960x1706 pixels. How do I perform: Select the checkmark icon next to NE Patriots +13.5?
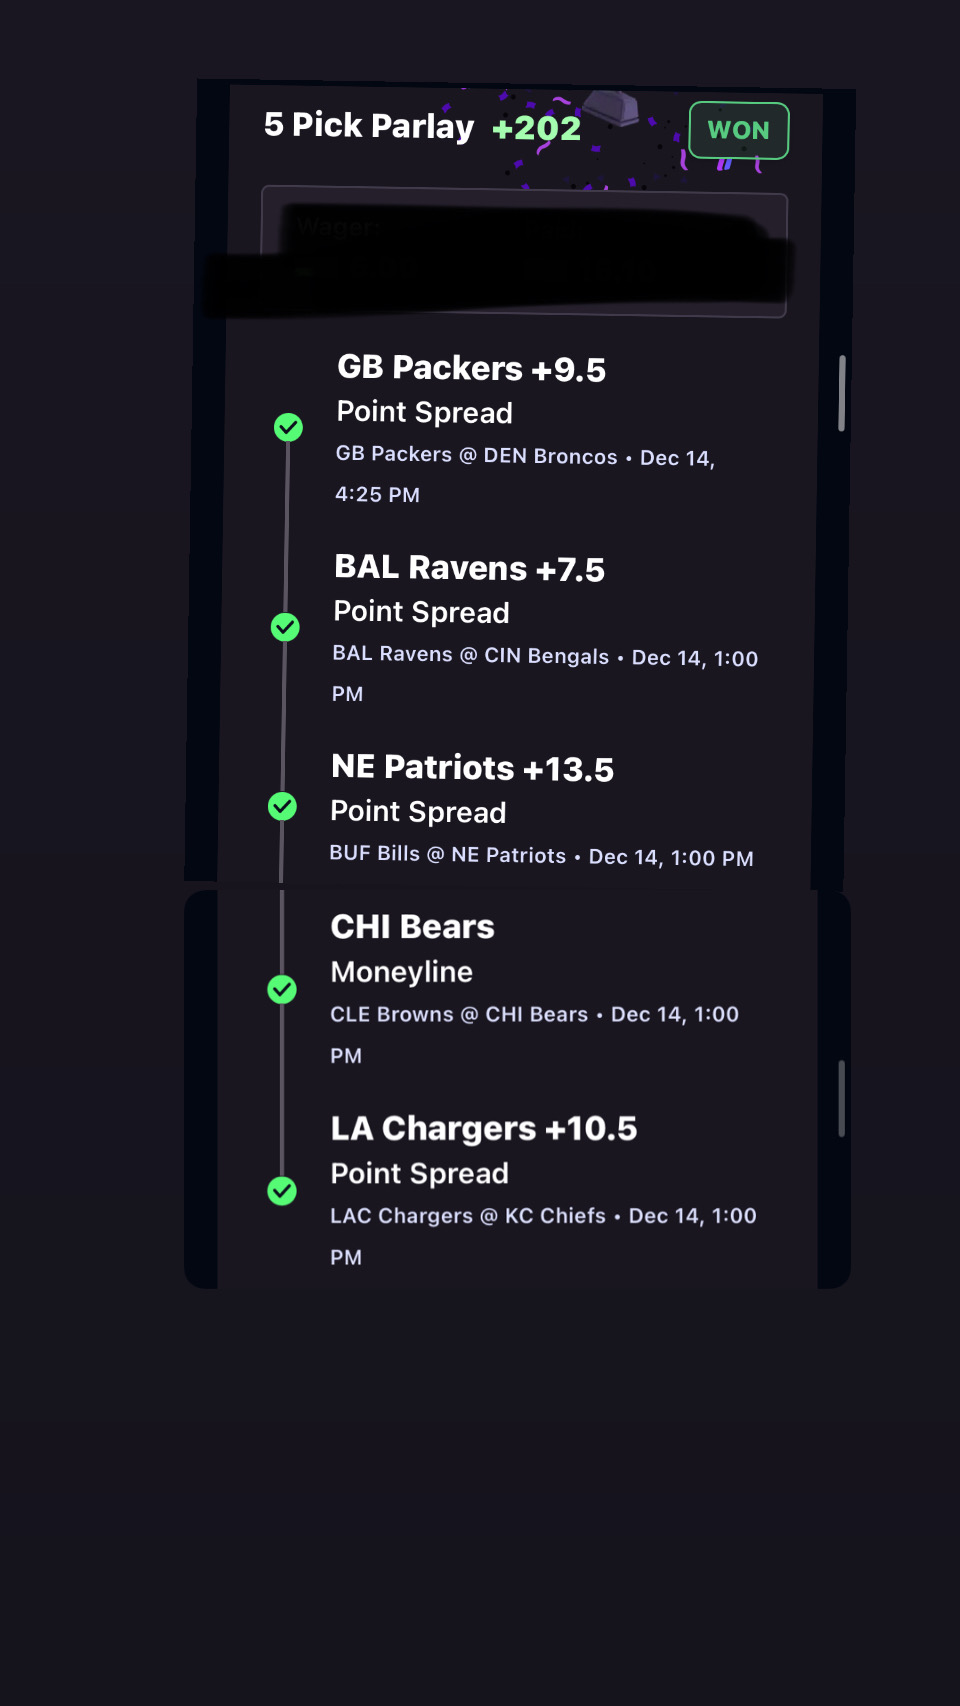(x=283, y=806)
